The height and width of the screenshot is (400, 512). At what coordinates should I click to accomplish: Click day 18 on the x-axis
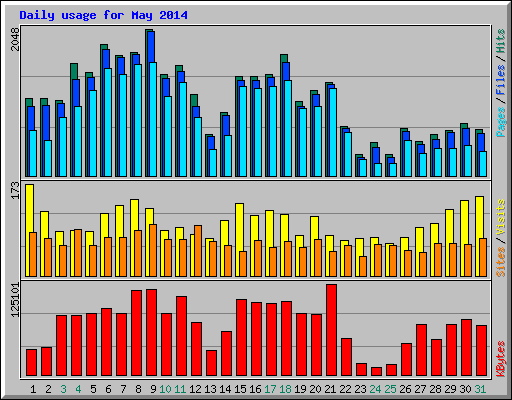point(285,389)
